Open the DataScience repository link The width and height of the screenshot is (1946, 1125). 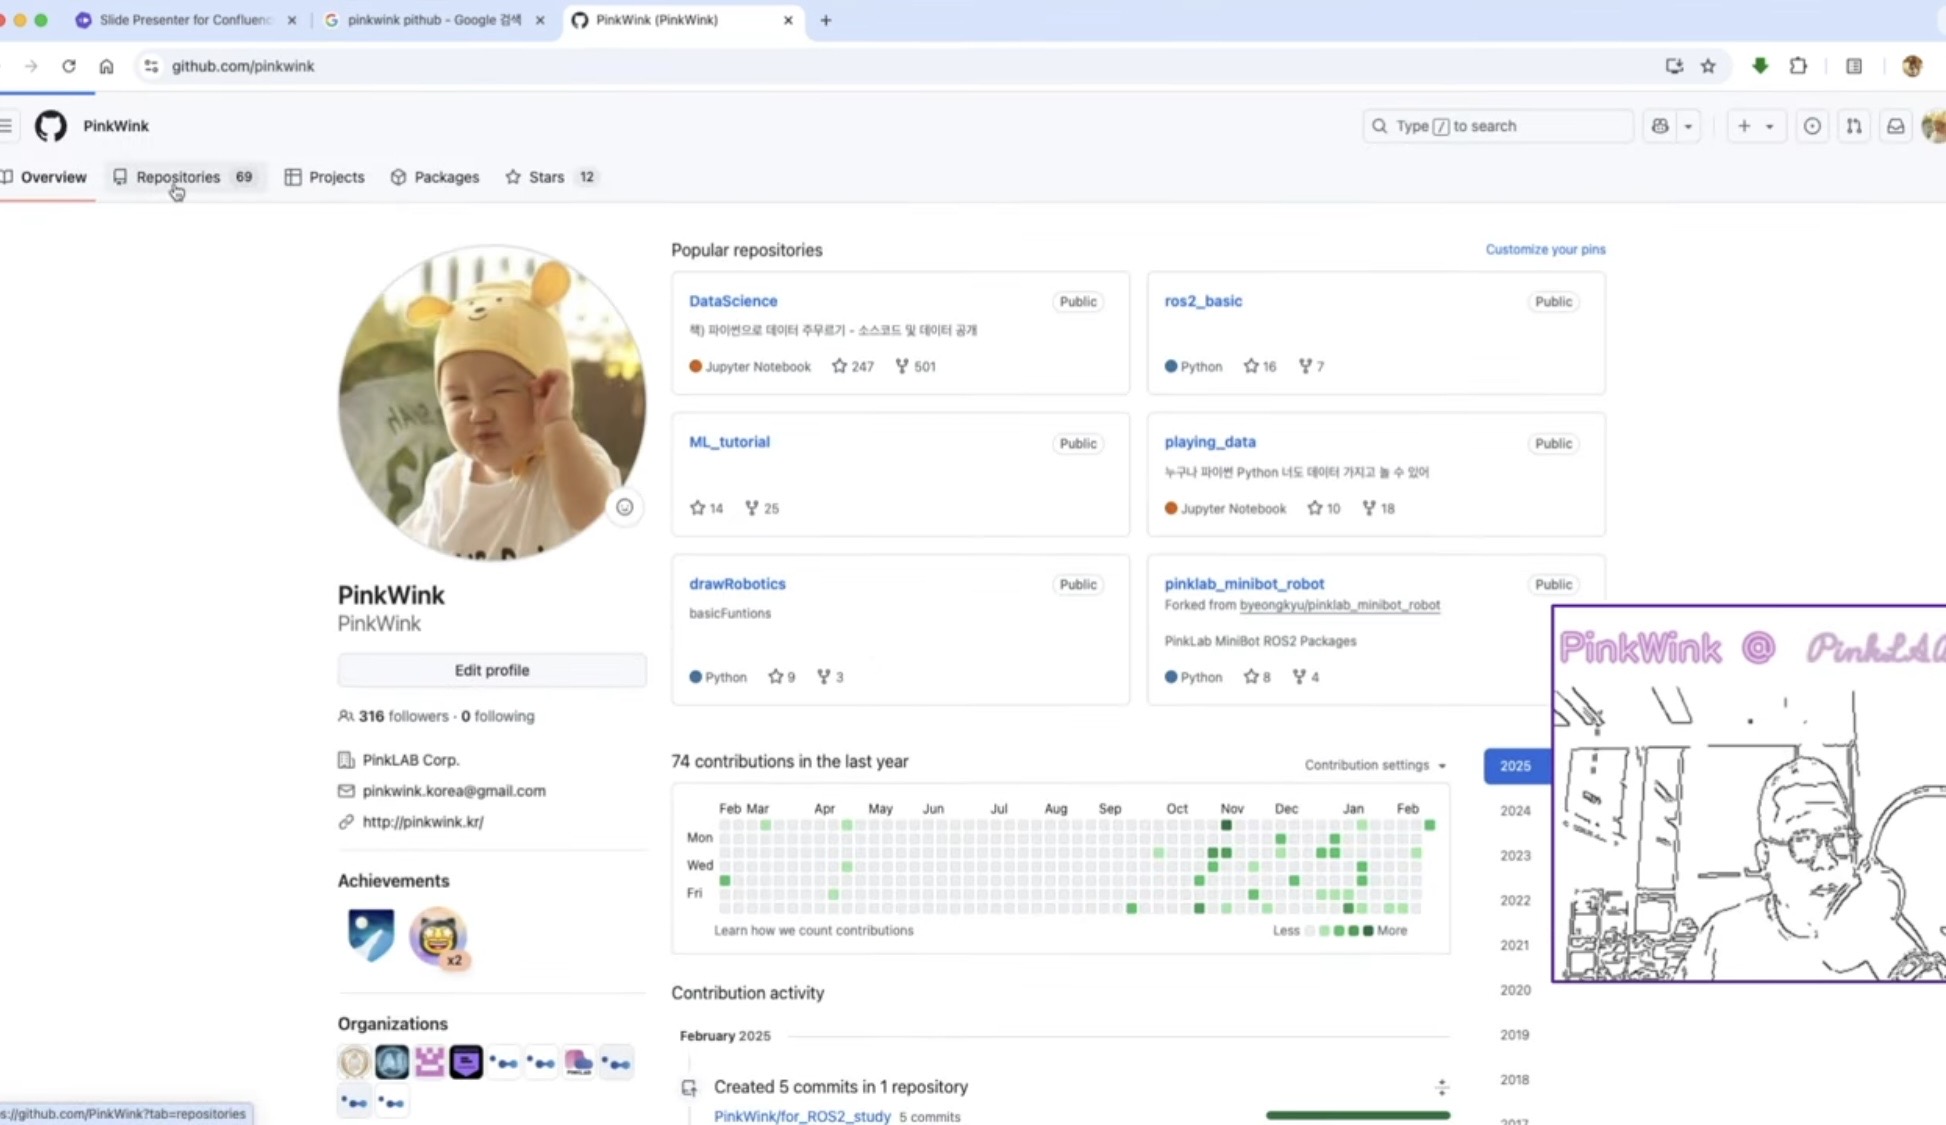pos(732,301)
